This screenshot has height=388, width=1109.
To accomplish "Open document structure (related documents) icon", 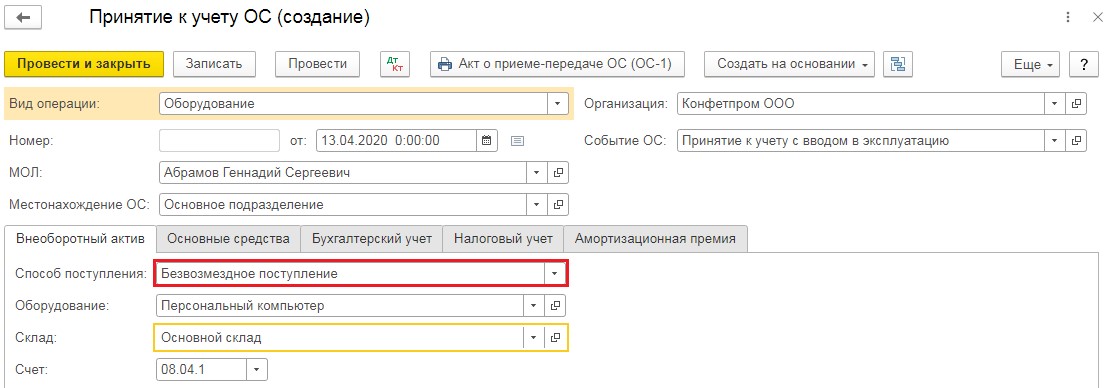I will (898, 64).
